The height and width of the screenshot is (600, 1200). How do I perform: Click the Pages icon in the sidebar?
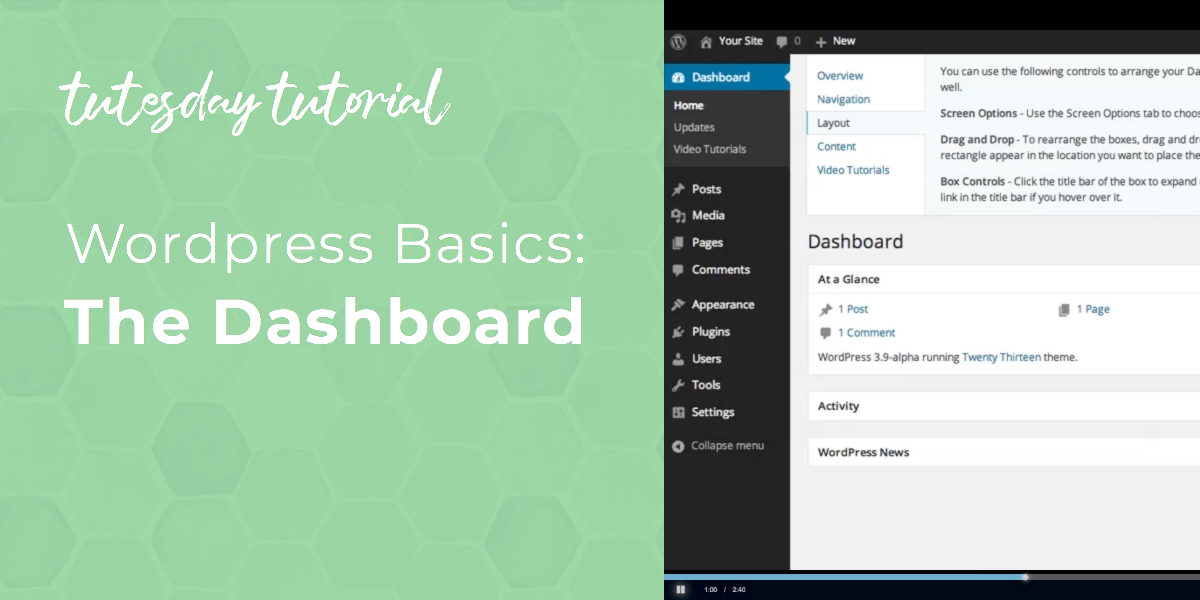coord(679,242)
